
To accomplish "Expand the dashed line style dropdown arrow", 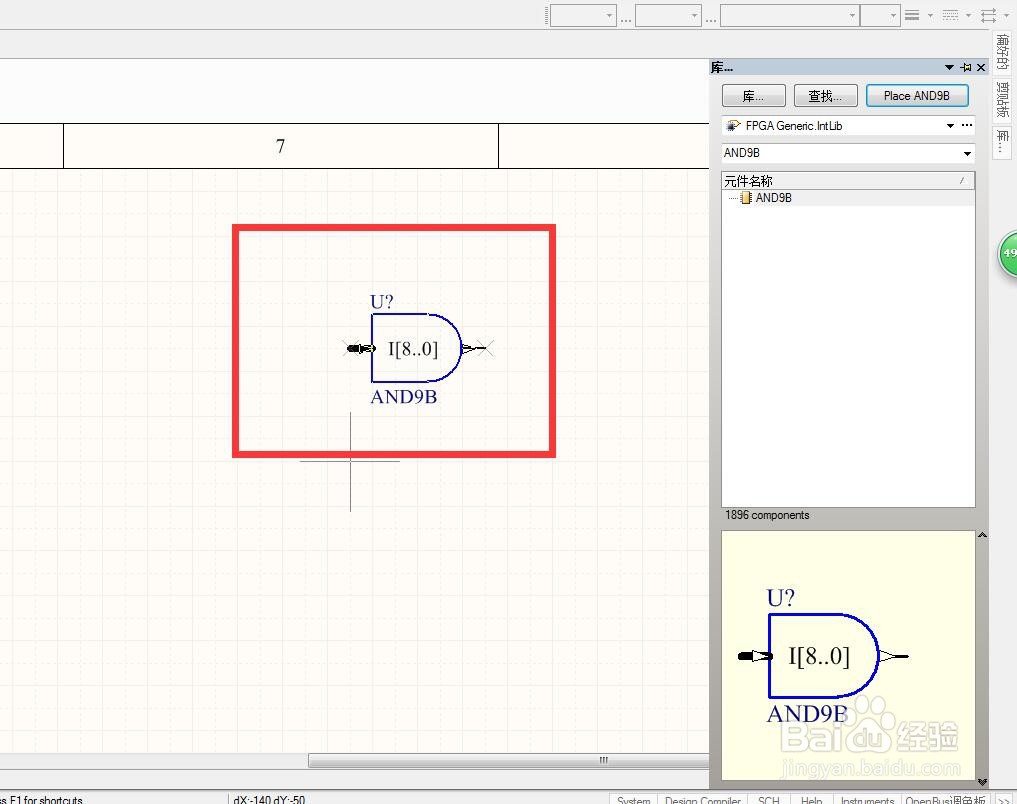I will [968, 15].
